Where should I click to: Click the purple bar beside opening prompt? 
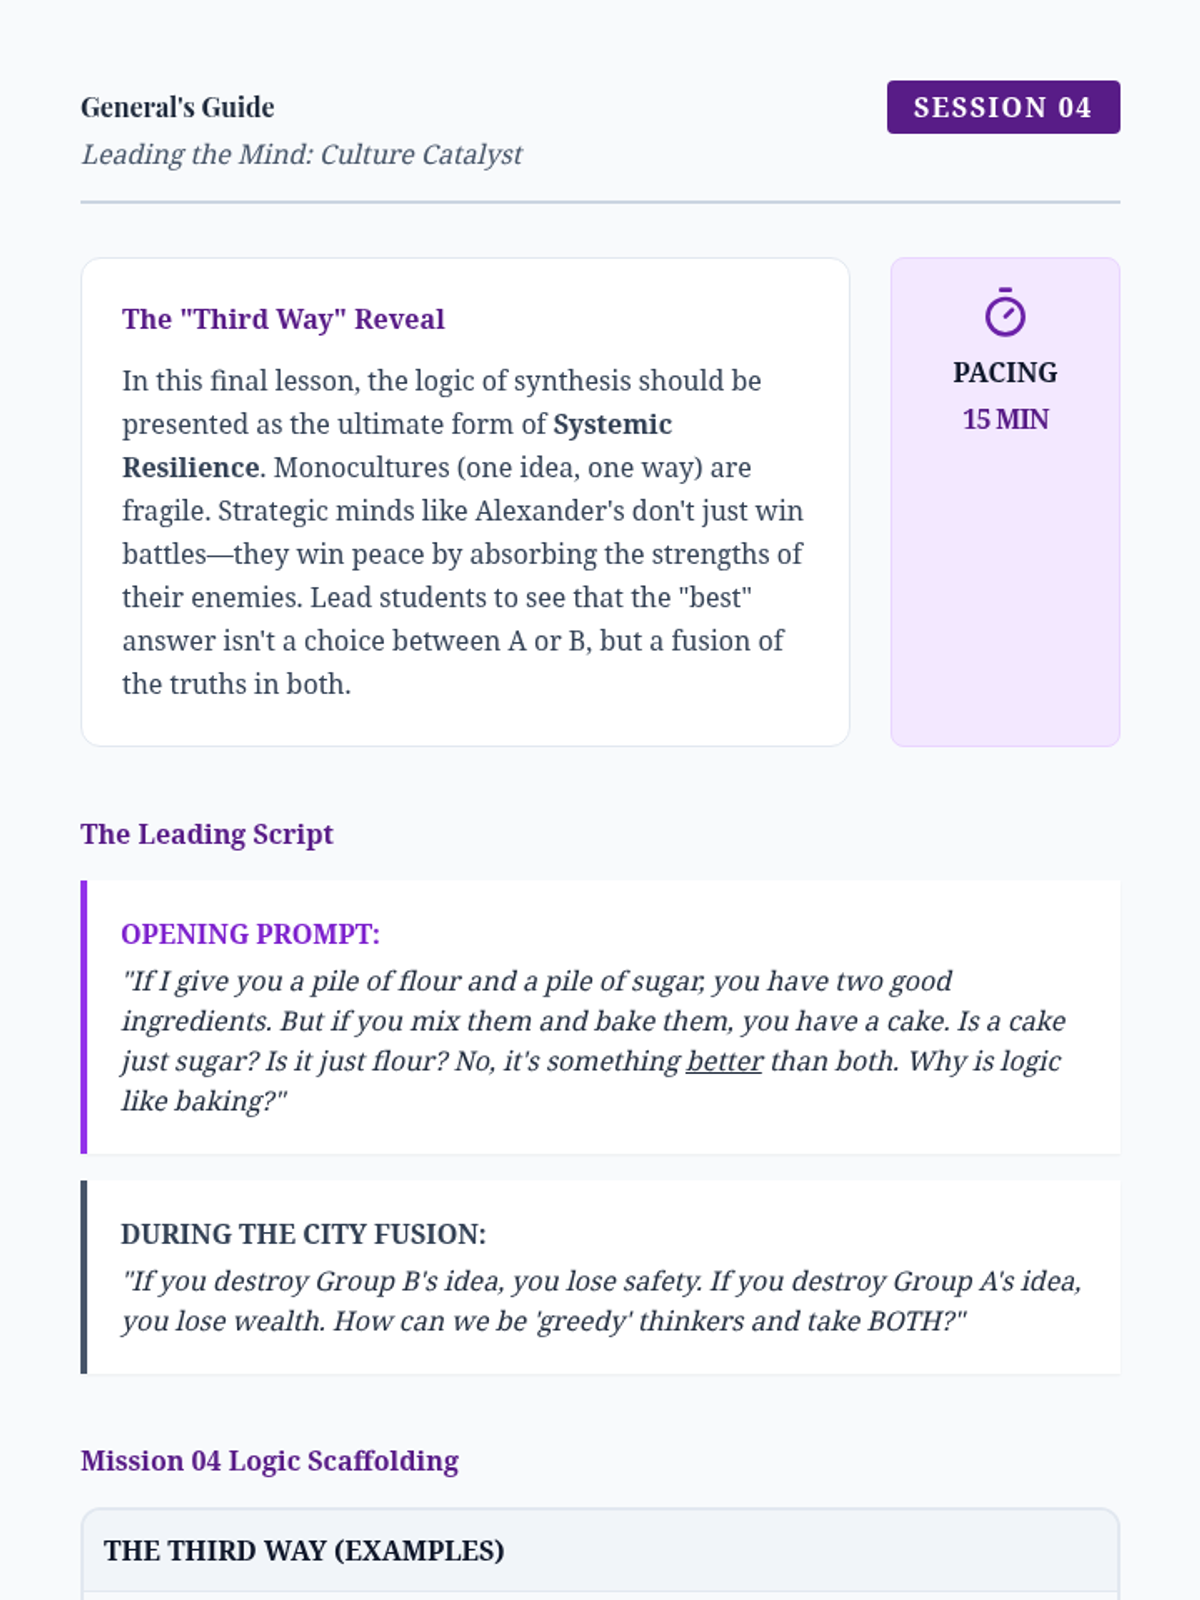[x=84, y=1017]
